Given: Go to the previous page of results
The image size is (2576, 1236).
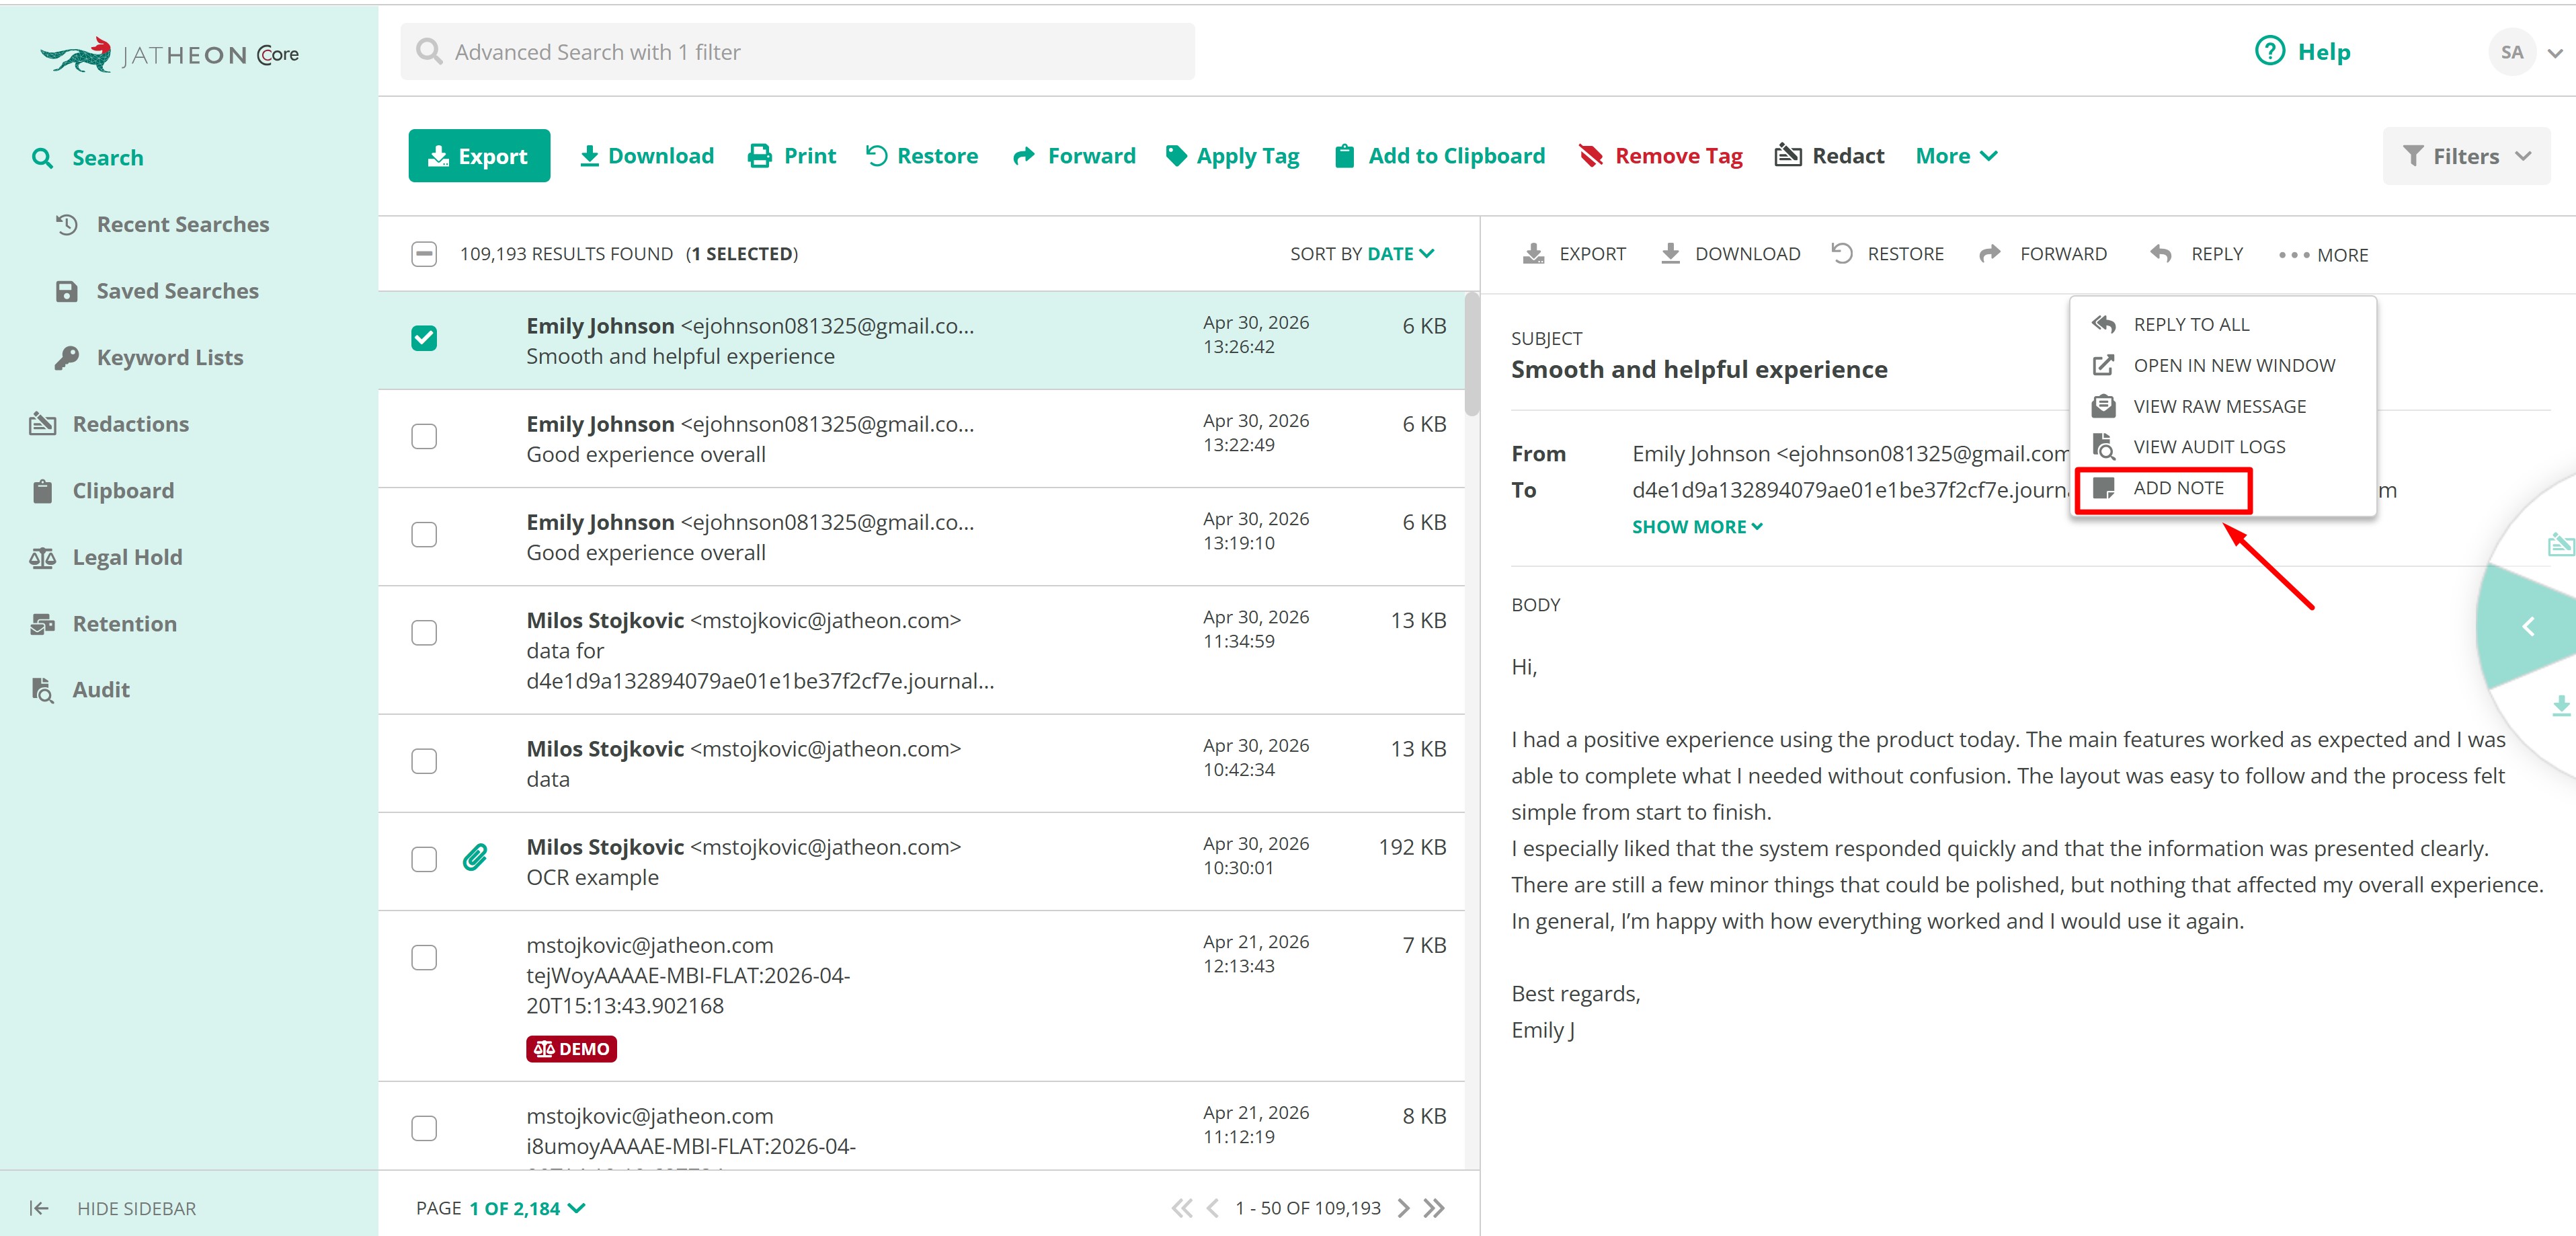Looking at the screenshot, I should [1213, 1208].
